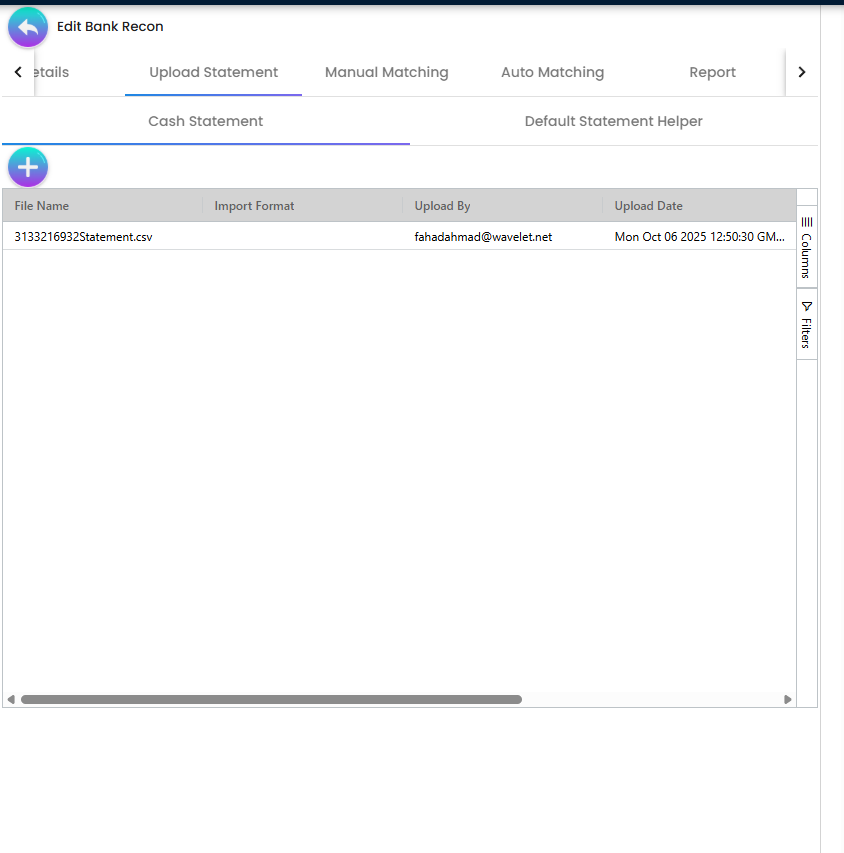Expand the Upload Date column header menu
844x853 pixels.
tap(648, 206)
